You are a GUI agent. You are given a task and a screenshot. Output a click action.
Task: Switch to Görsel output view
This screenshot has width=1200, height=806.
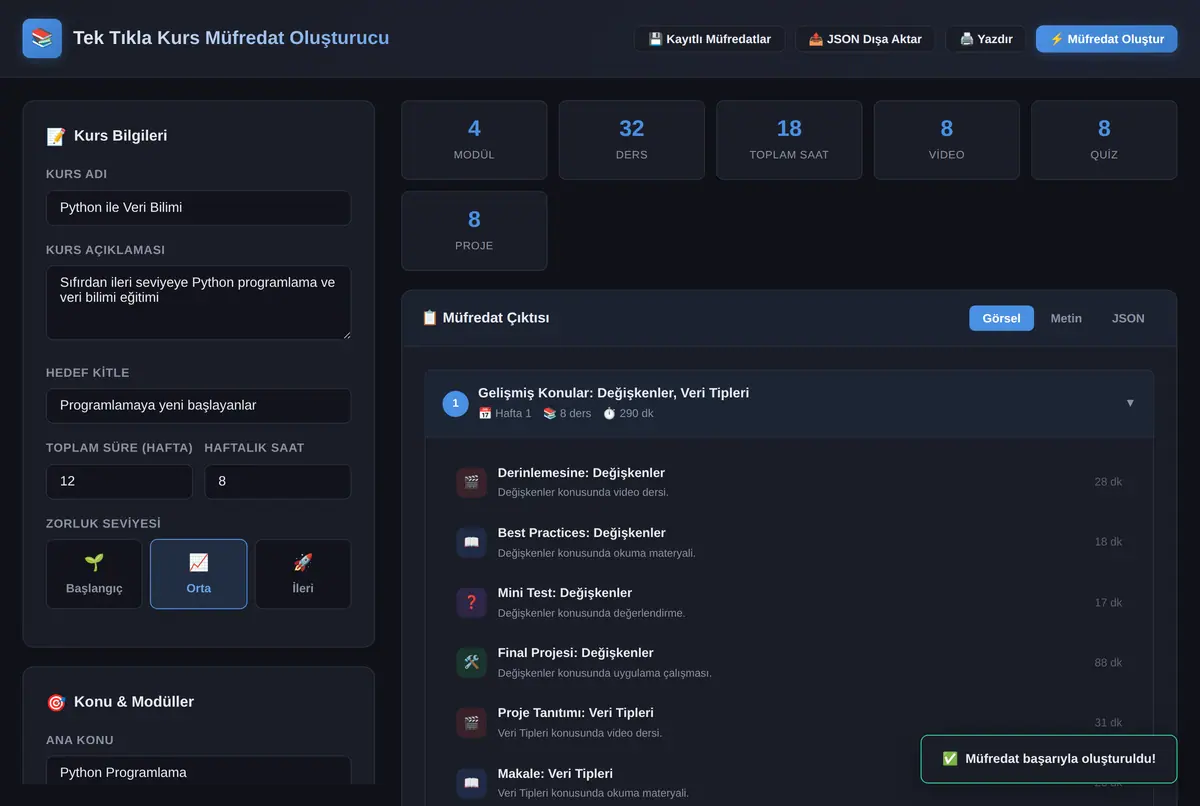tap(1001, 318)
